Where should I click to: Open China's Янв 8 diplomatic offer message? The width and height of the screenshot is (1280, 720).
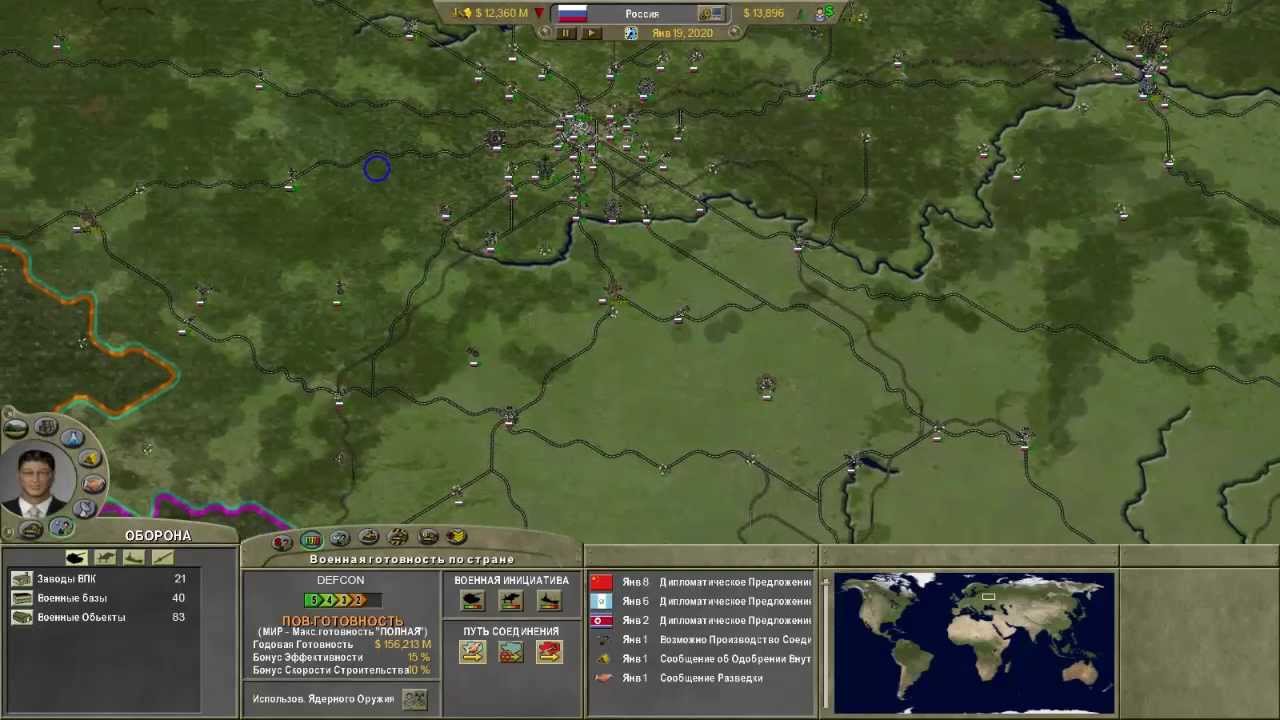pos(701,582)
